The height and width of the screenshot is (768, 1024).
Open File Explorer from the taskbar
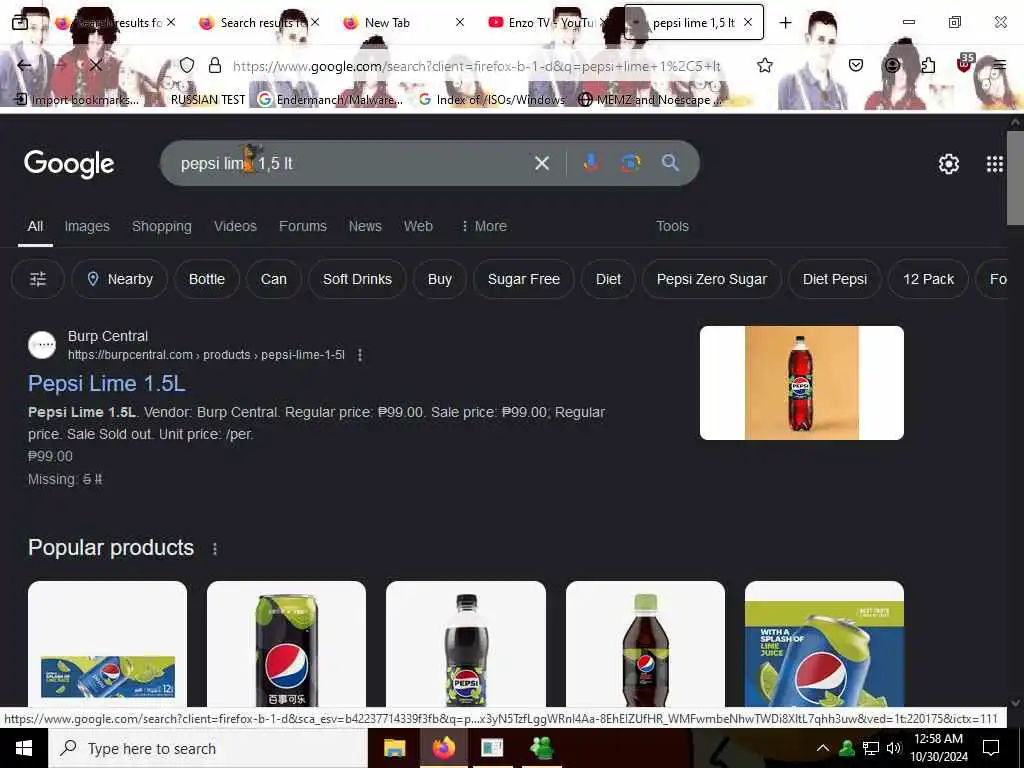[394, 748]
